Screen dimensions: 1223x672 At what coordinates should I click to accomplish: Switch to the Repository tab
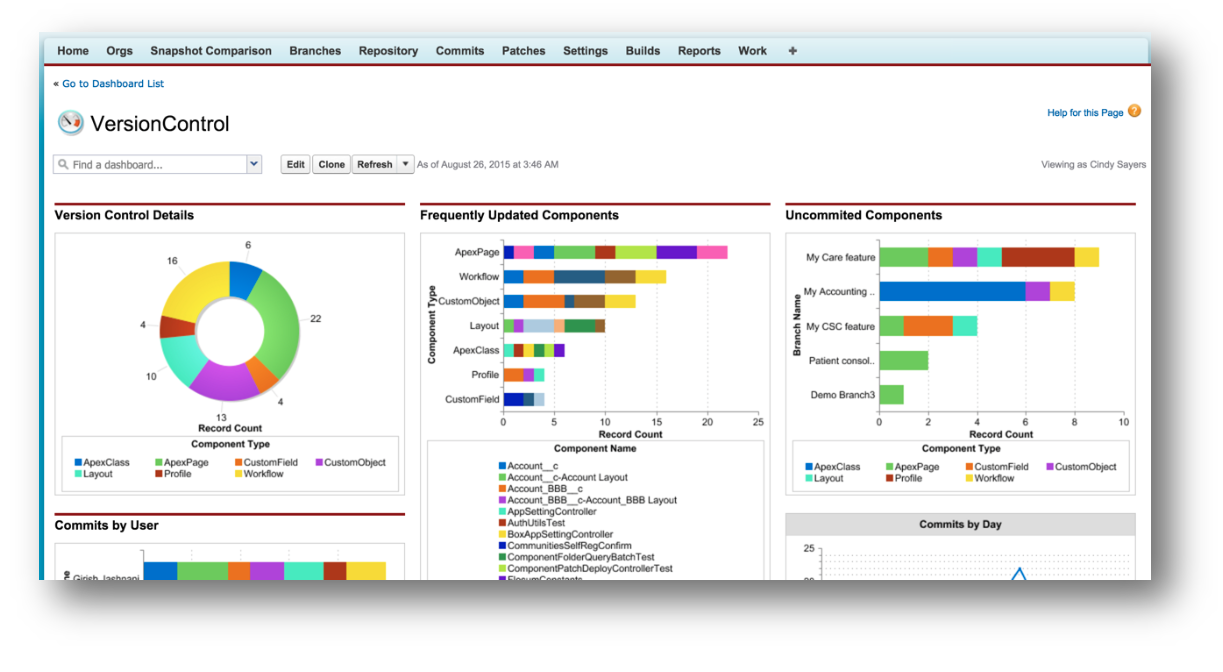pos(388,51)
